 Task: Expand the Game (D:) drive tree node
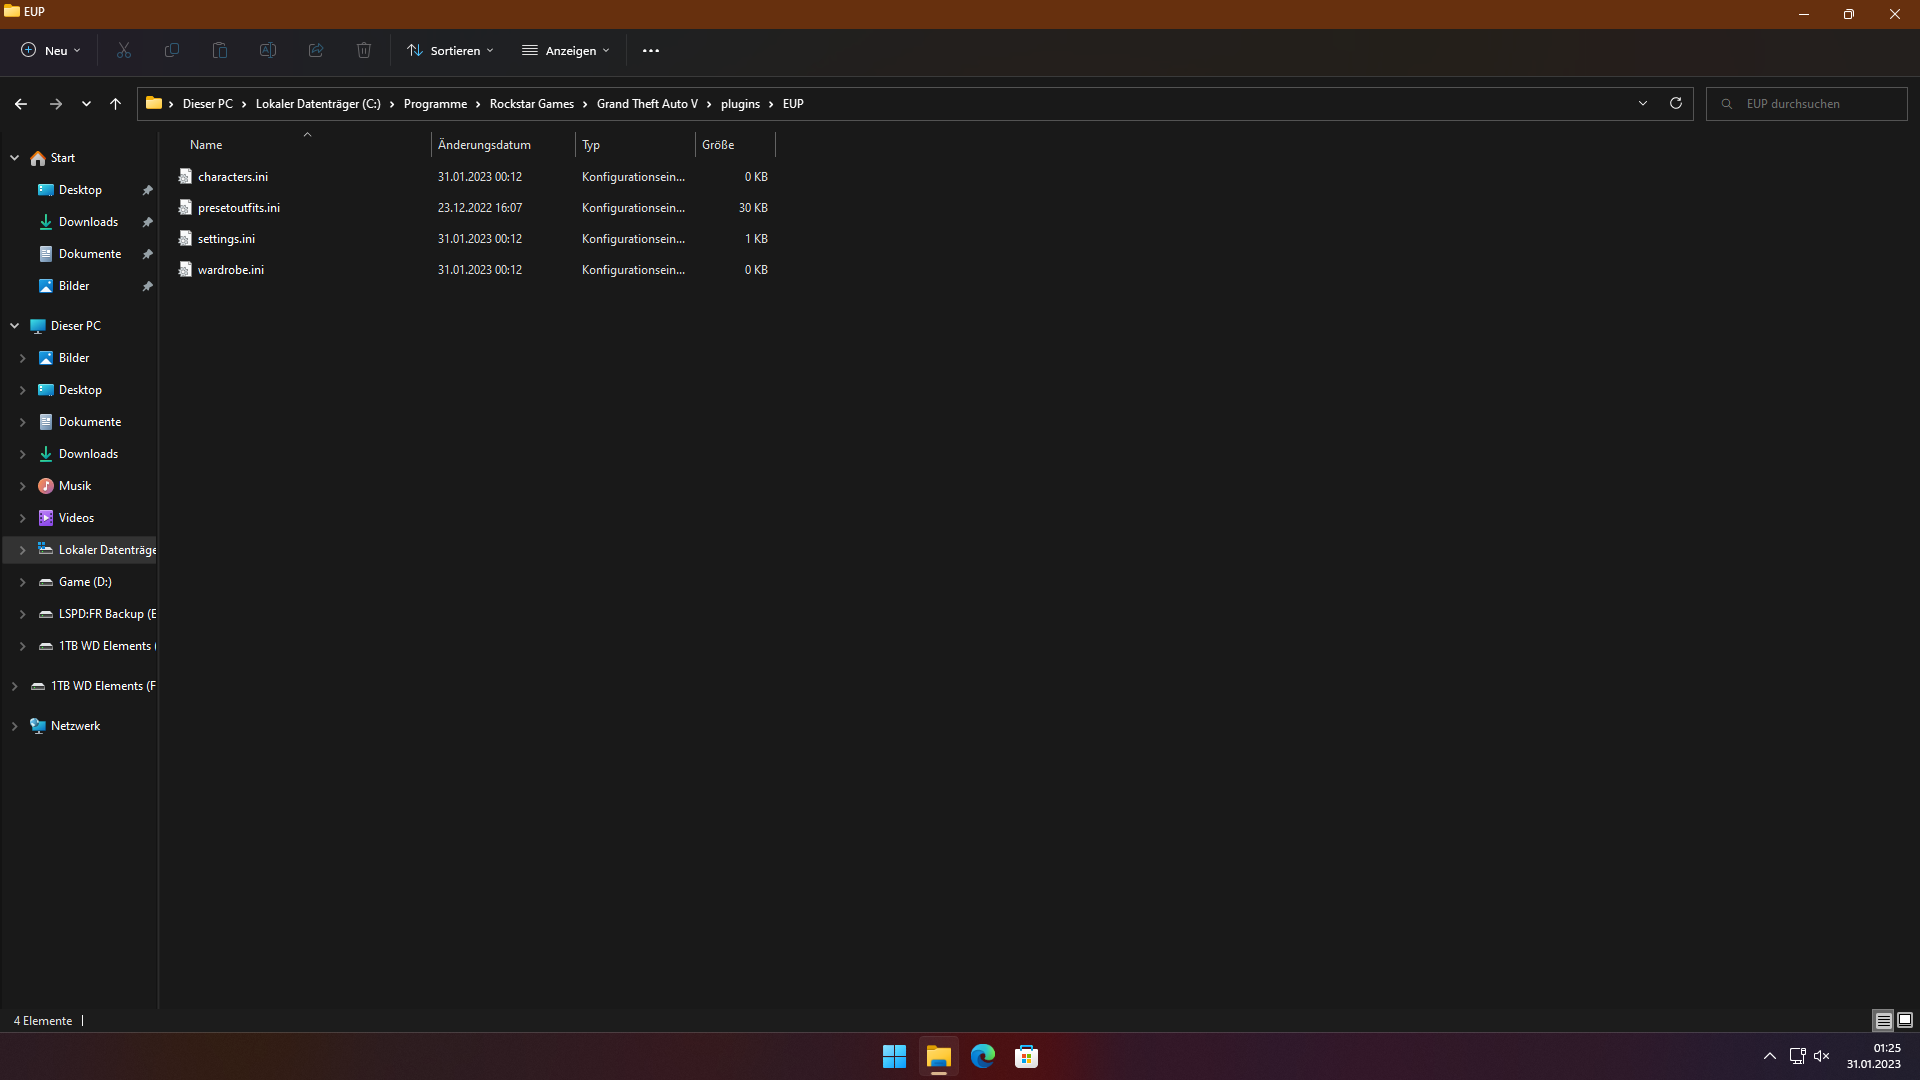click(x=22, y=582)
